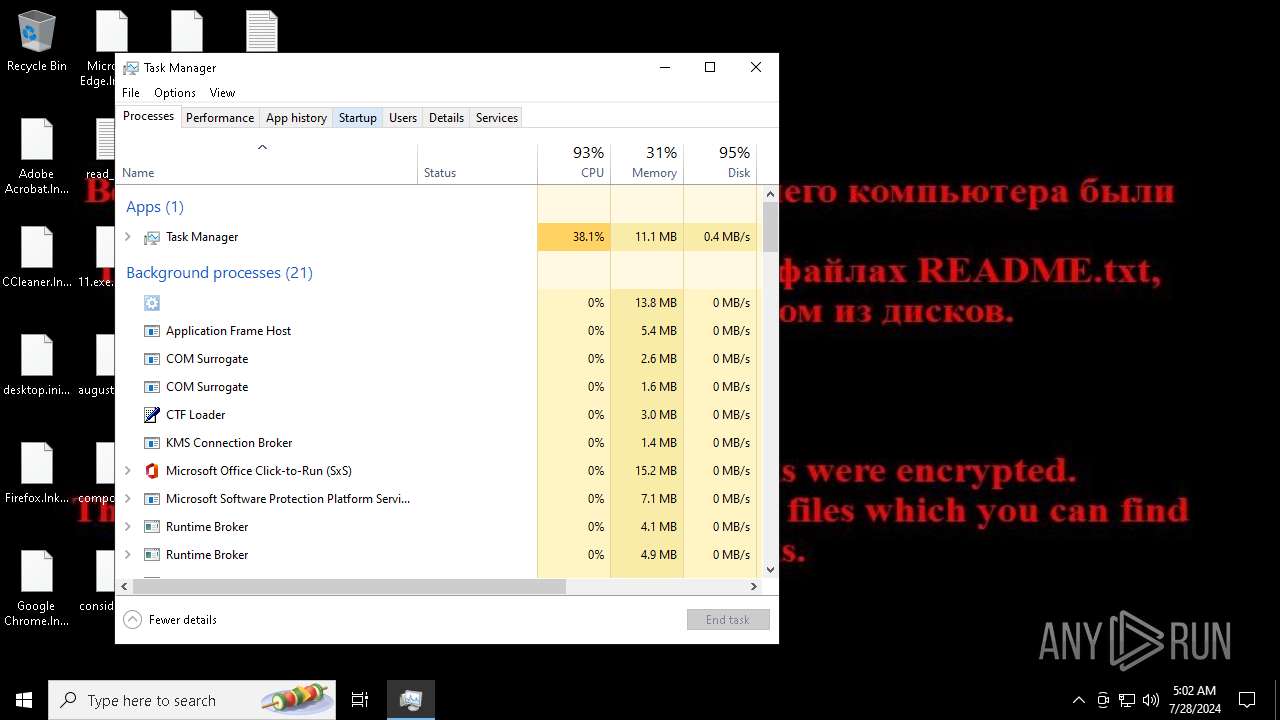Expand the second Runtime Broker row

(127, 555)
